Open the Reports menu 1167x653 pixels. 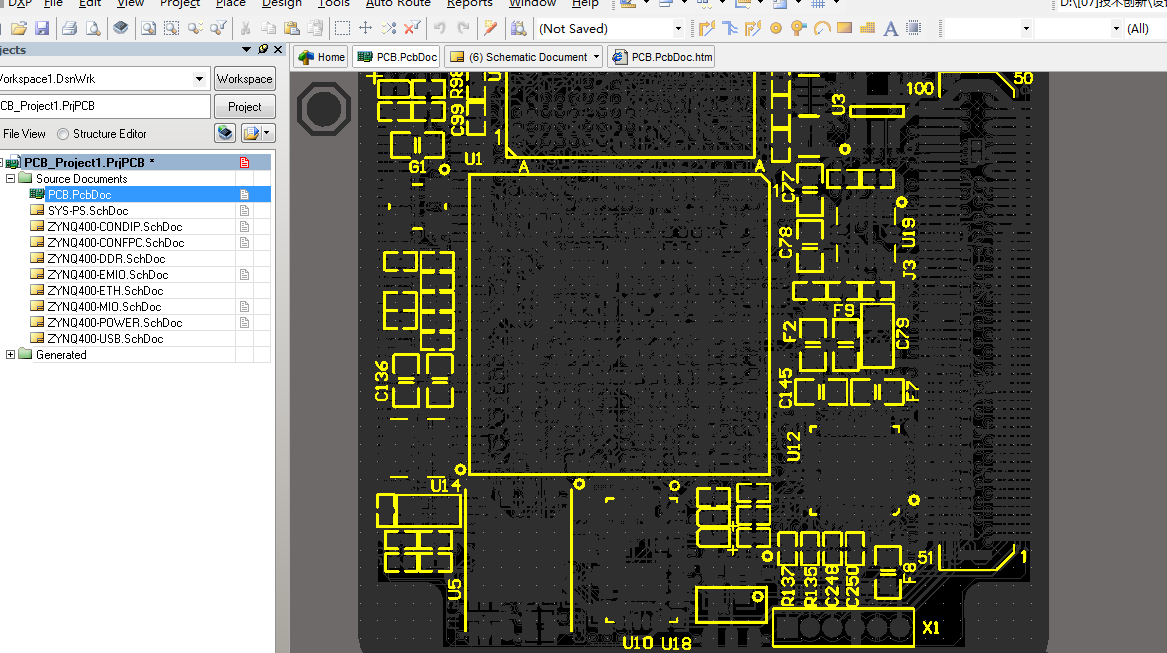pos(470,4)
